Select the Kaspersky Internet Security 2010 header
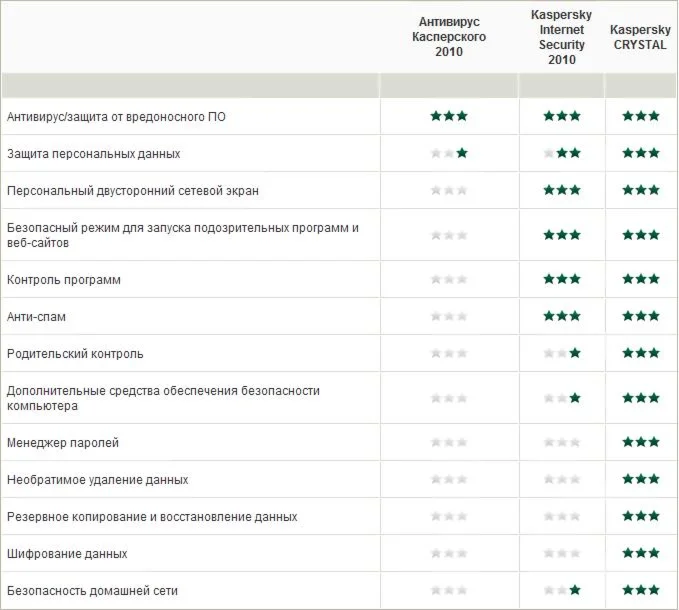679x610 pixels. coord(562,37)
